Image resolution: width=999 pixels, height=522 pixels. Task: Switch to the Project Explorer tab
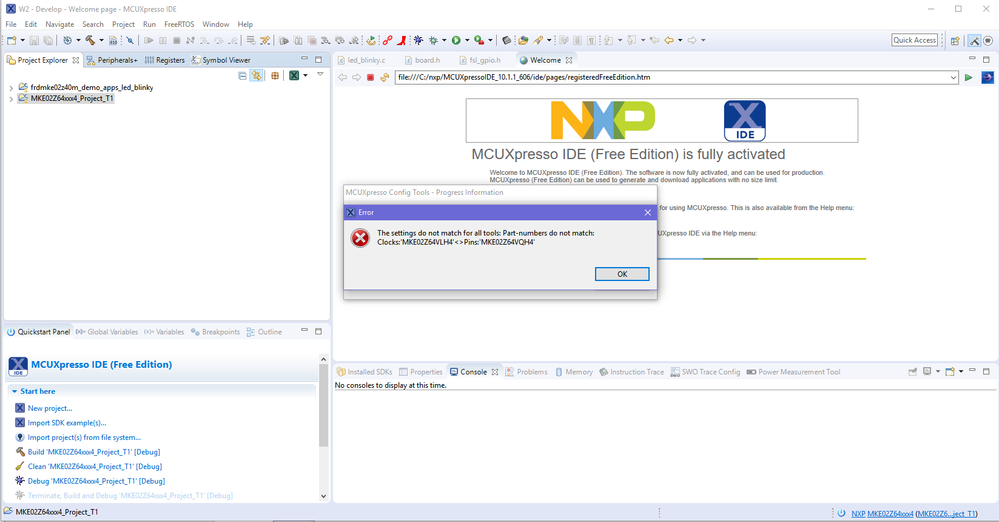[x=42, y=60]
